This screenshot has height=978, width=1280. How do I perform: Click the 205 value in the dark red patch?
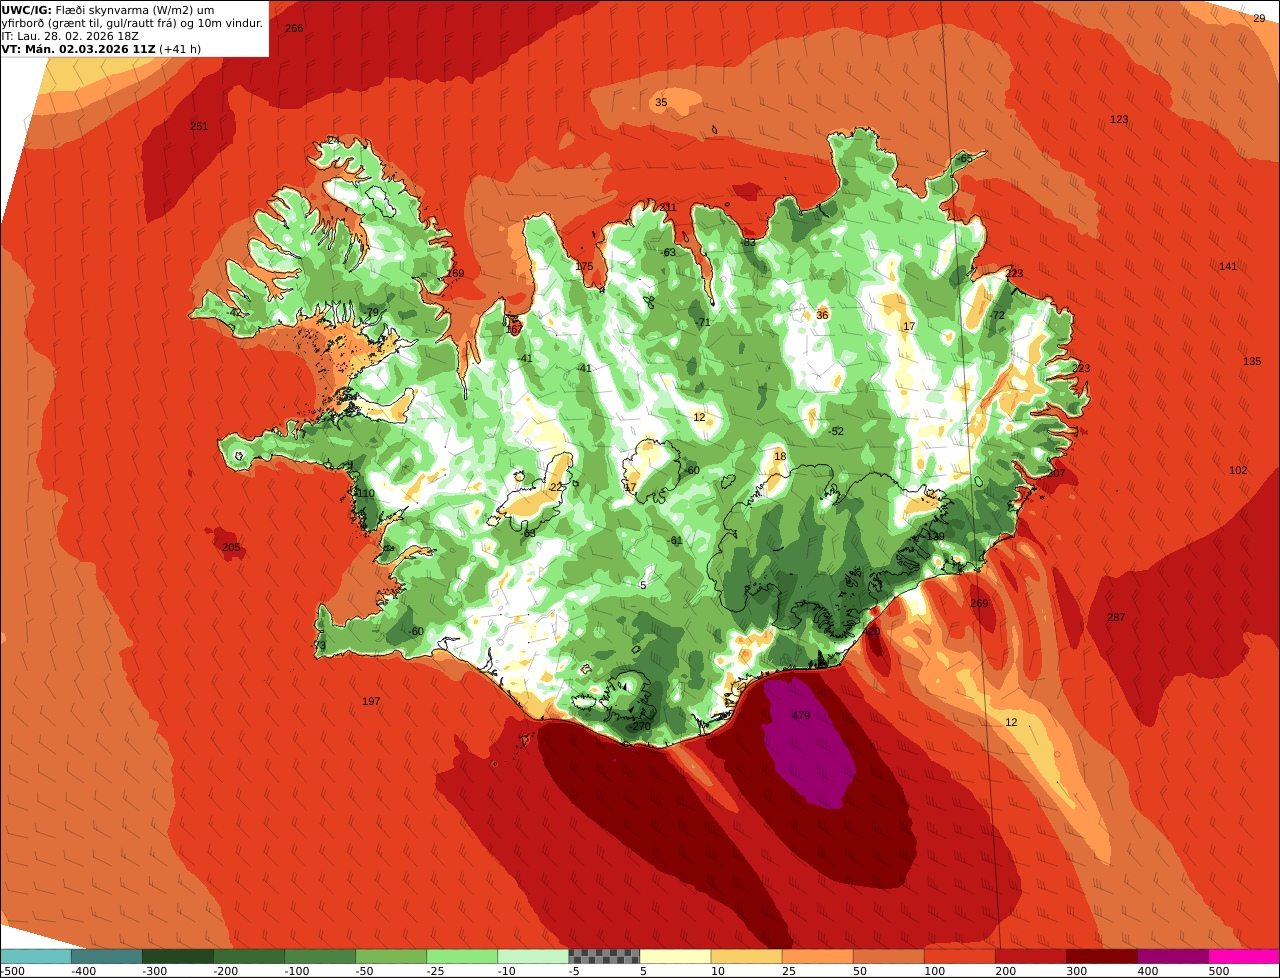pyautogui.click(x=231, y=548)
